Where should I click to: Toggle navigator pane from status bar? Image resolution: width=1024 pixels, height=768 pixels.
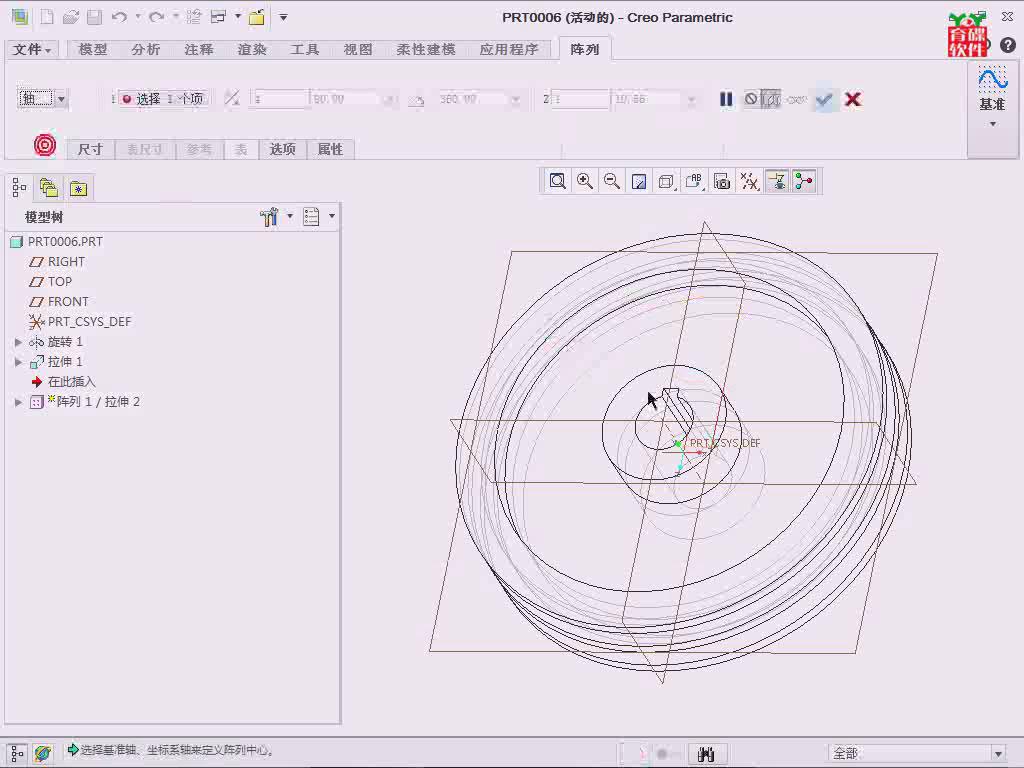[18, 753]
